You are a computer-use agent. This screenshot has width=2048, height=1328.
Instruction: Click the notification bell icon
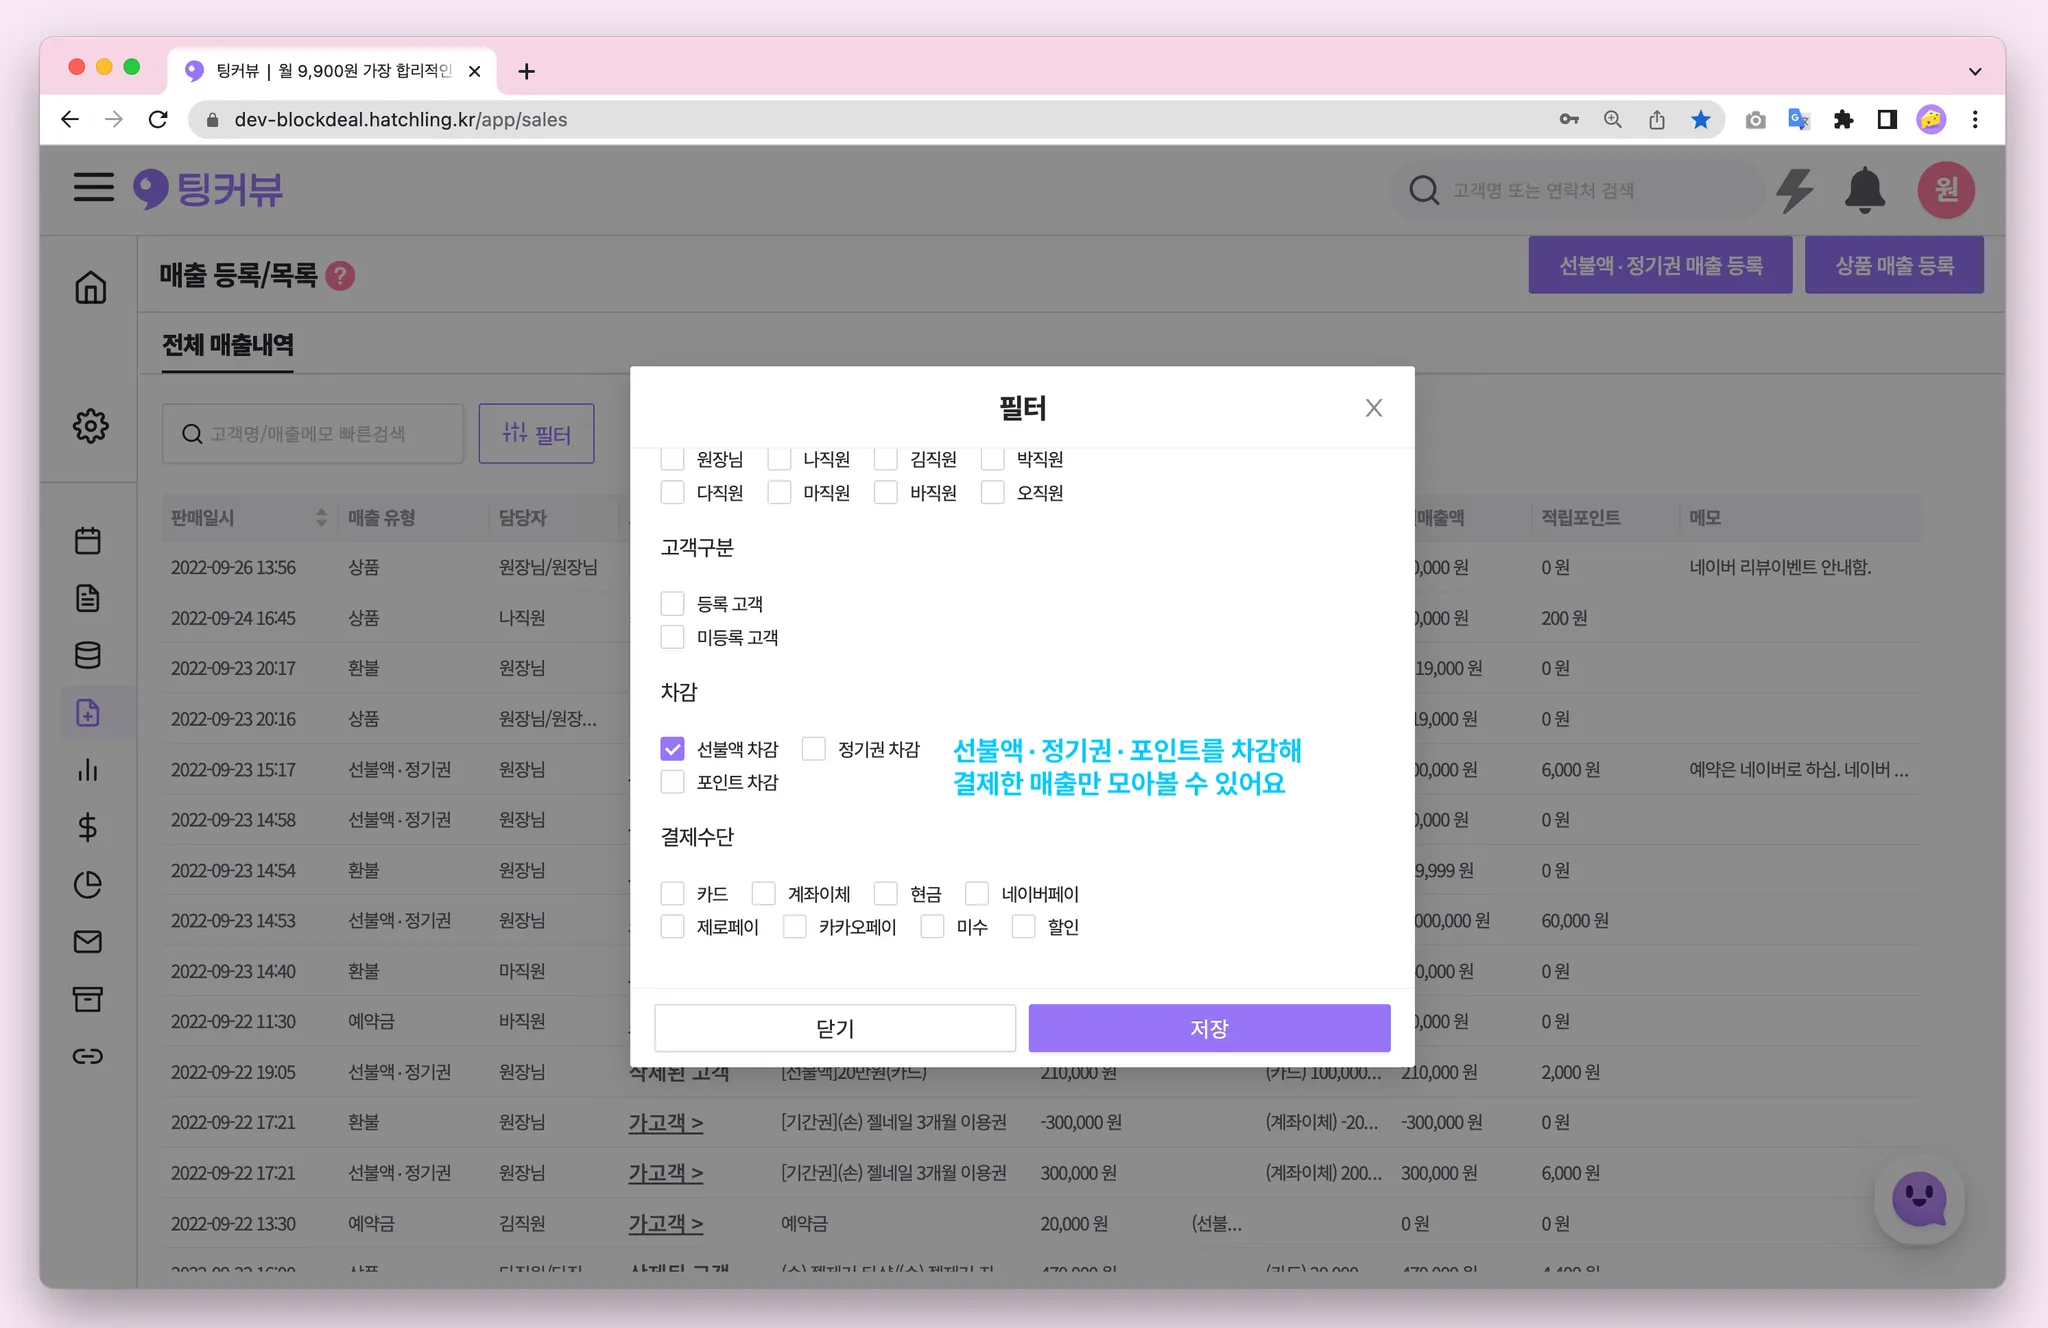pos(1864,190)
